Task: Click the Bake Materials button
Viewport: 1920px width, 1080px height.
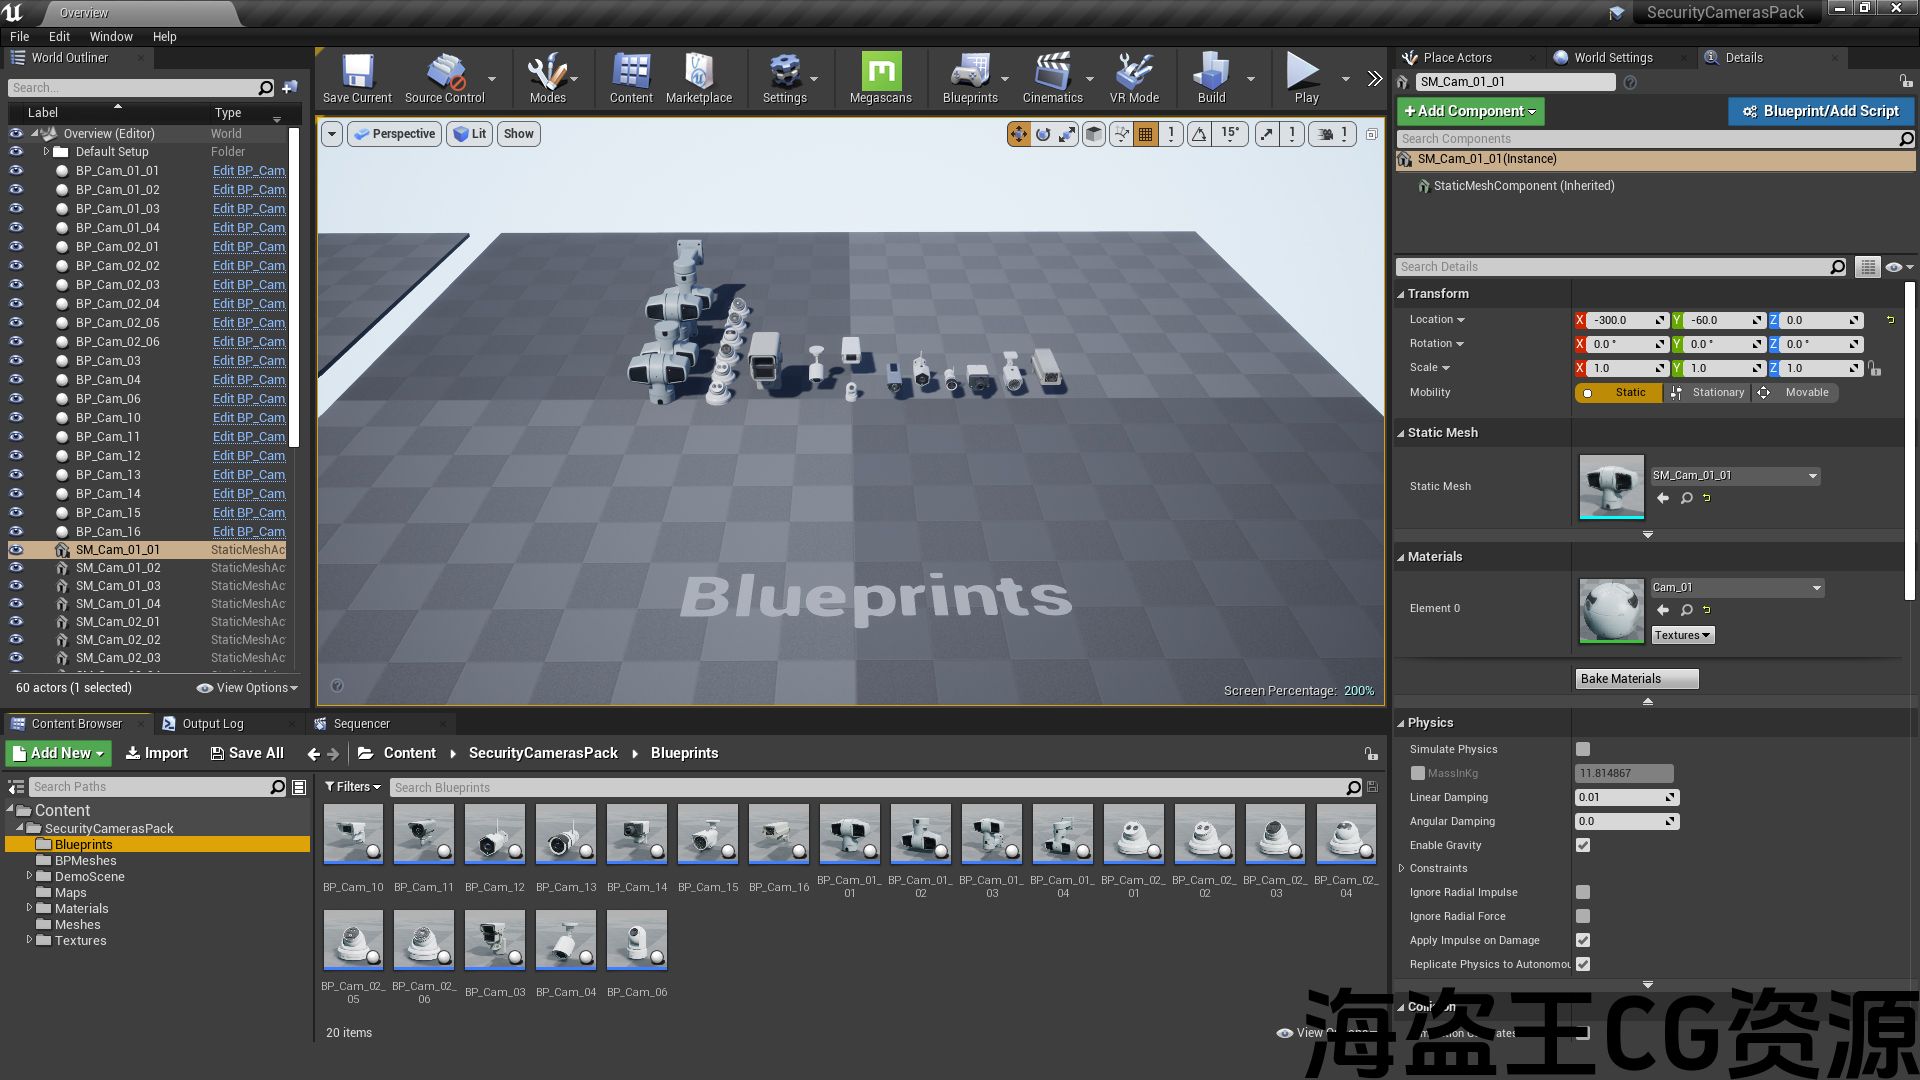Action: click(x=1636, y=678)
